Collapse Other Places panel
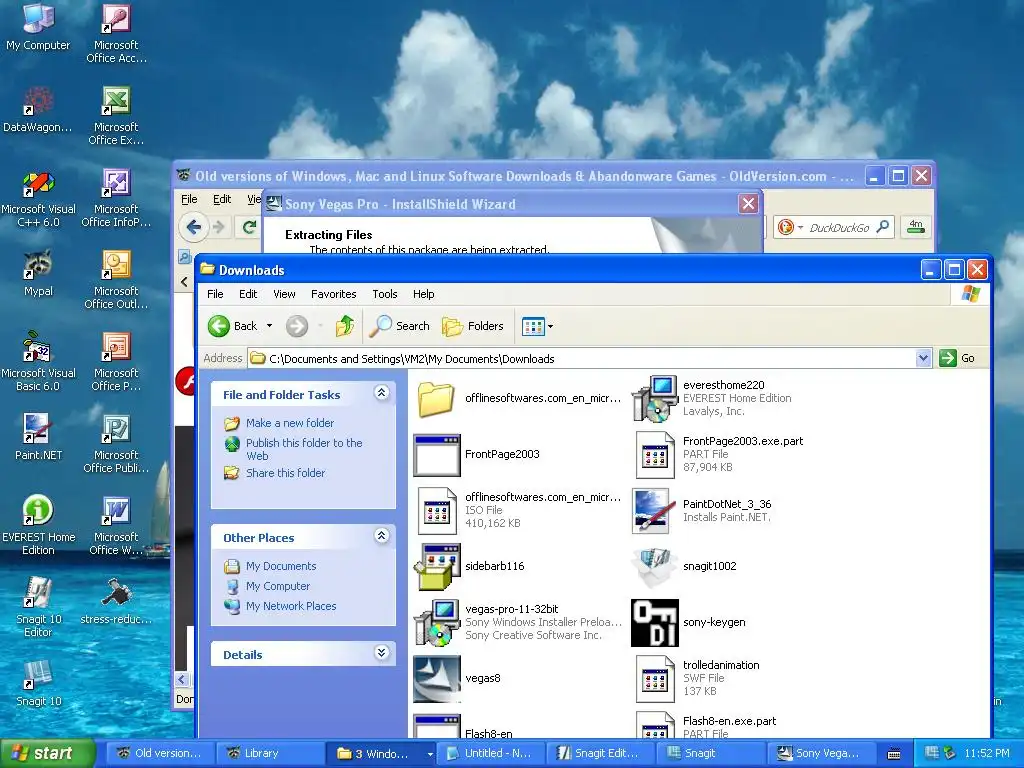 coord(382,536)
